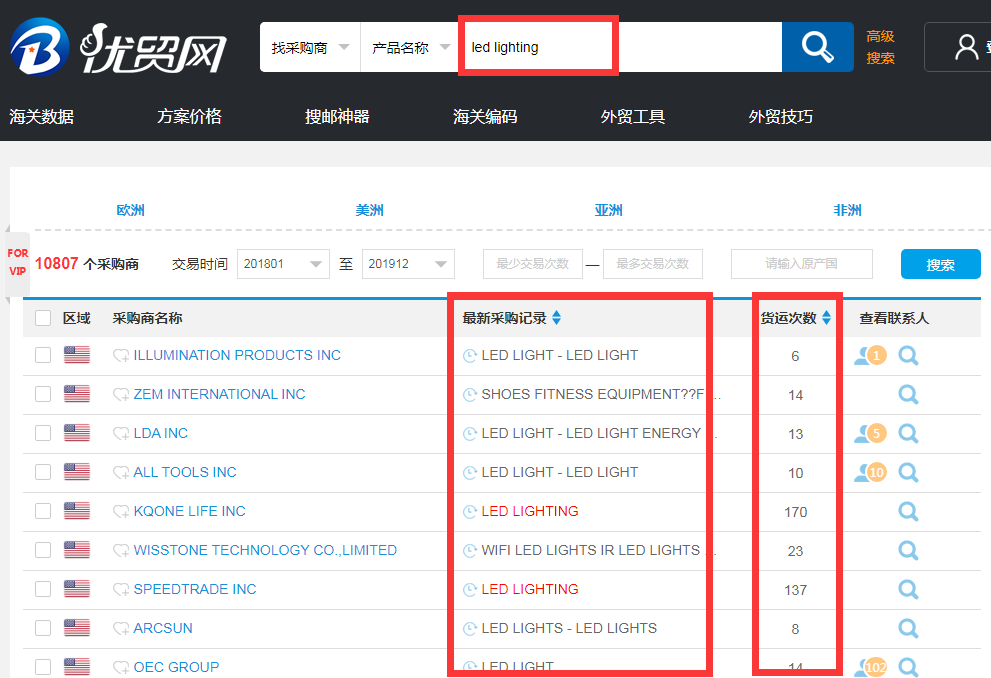
Task: Click magnifier for LDA INC row
Action: pyautogui.click(x=908, y=433)
